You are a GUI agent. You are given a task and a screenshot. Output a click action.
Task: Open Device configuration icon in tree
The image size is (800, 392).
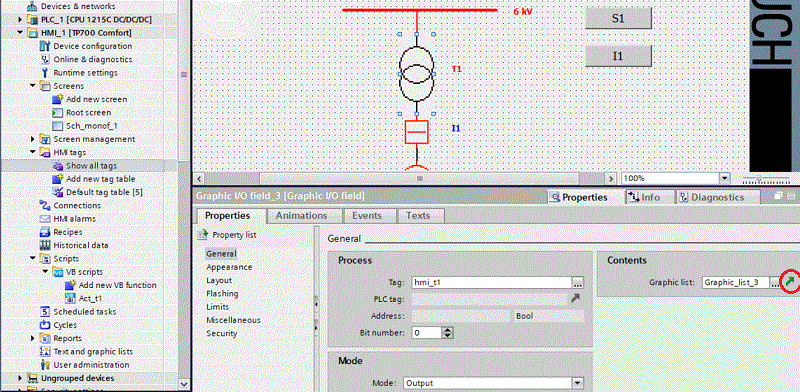(x=45, y=46)
